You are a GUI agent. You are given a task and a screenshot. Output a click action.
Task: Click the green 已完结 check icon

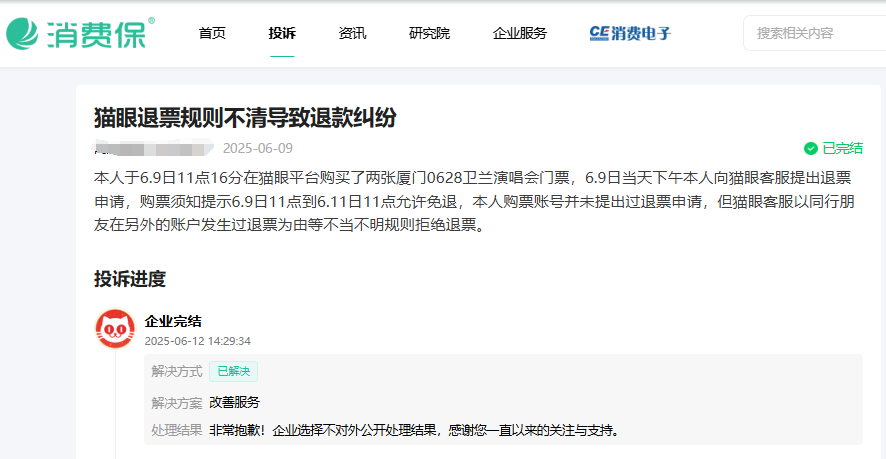(811, 149)
